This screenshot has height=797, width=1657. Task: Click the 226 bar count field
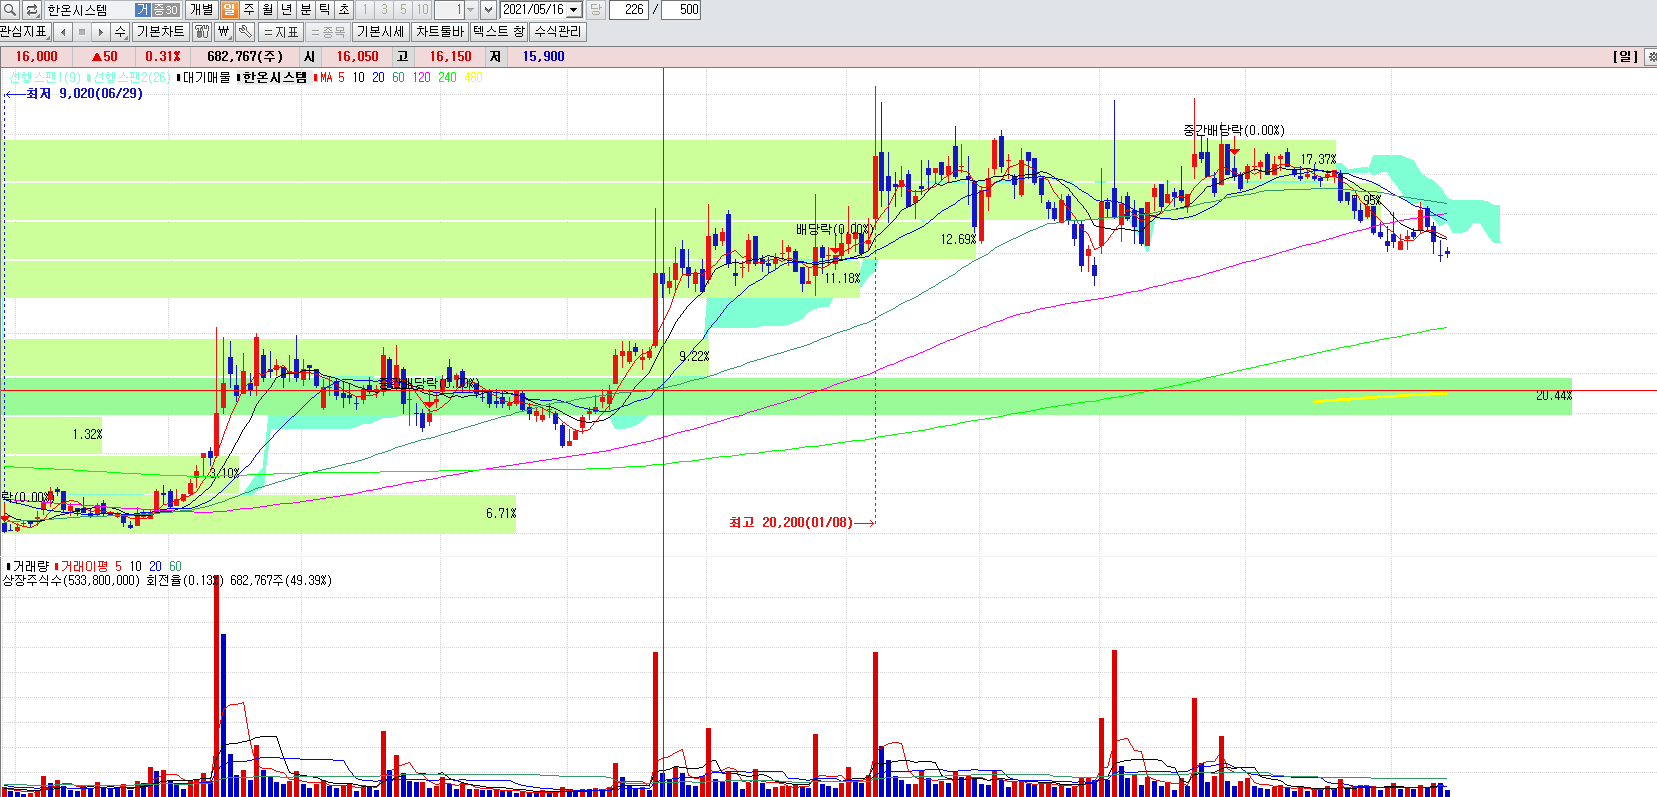(x=628, y=10)
